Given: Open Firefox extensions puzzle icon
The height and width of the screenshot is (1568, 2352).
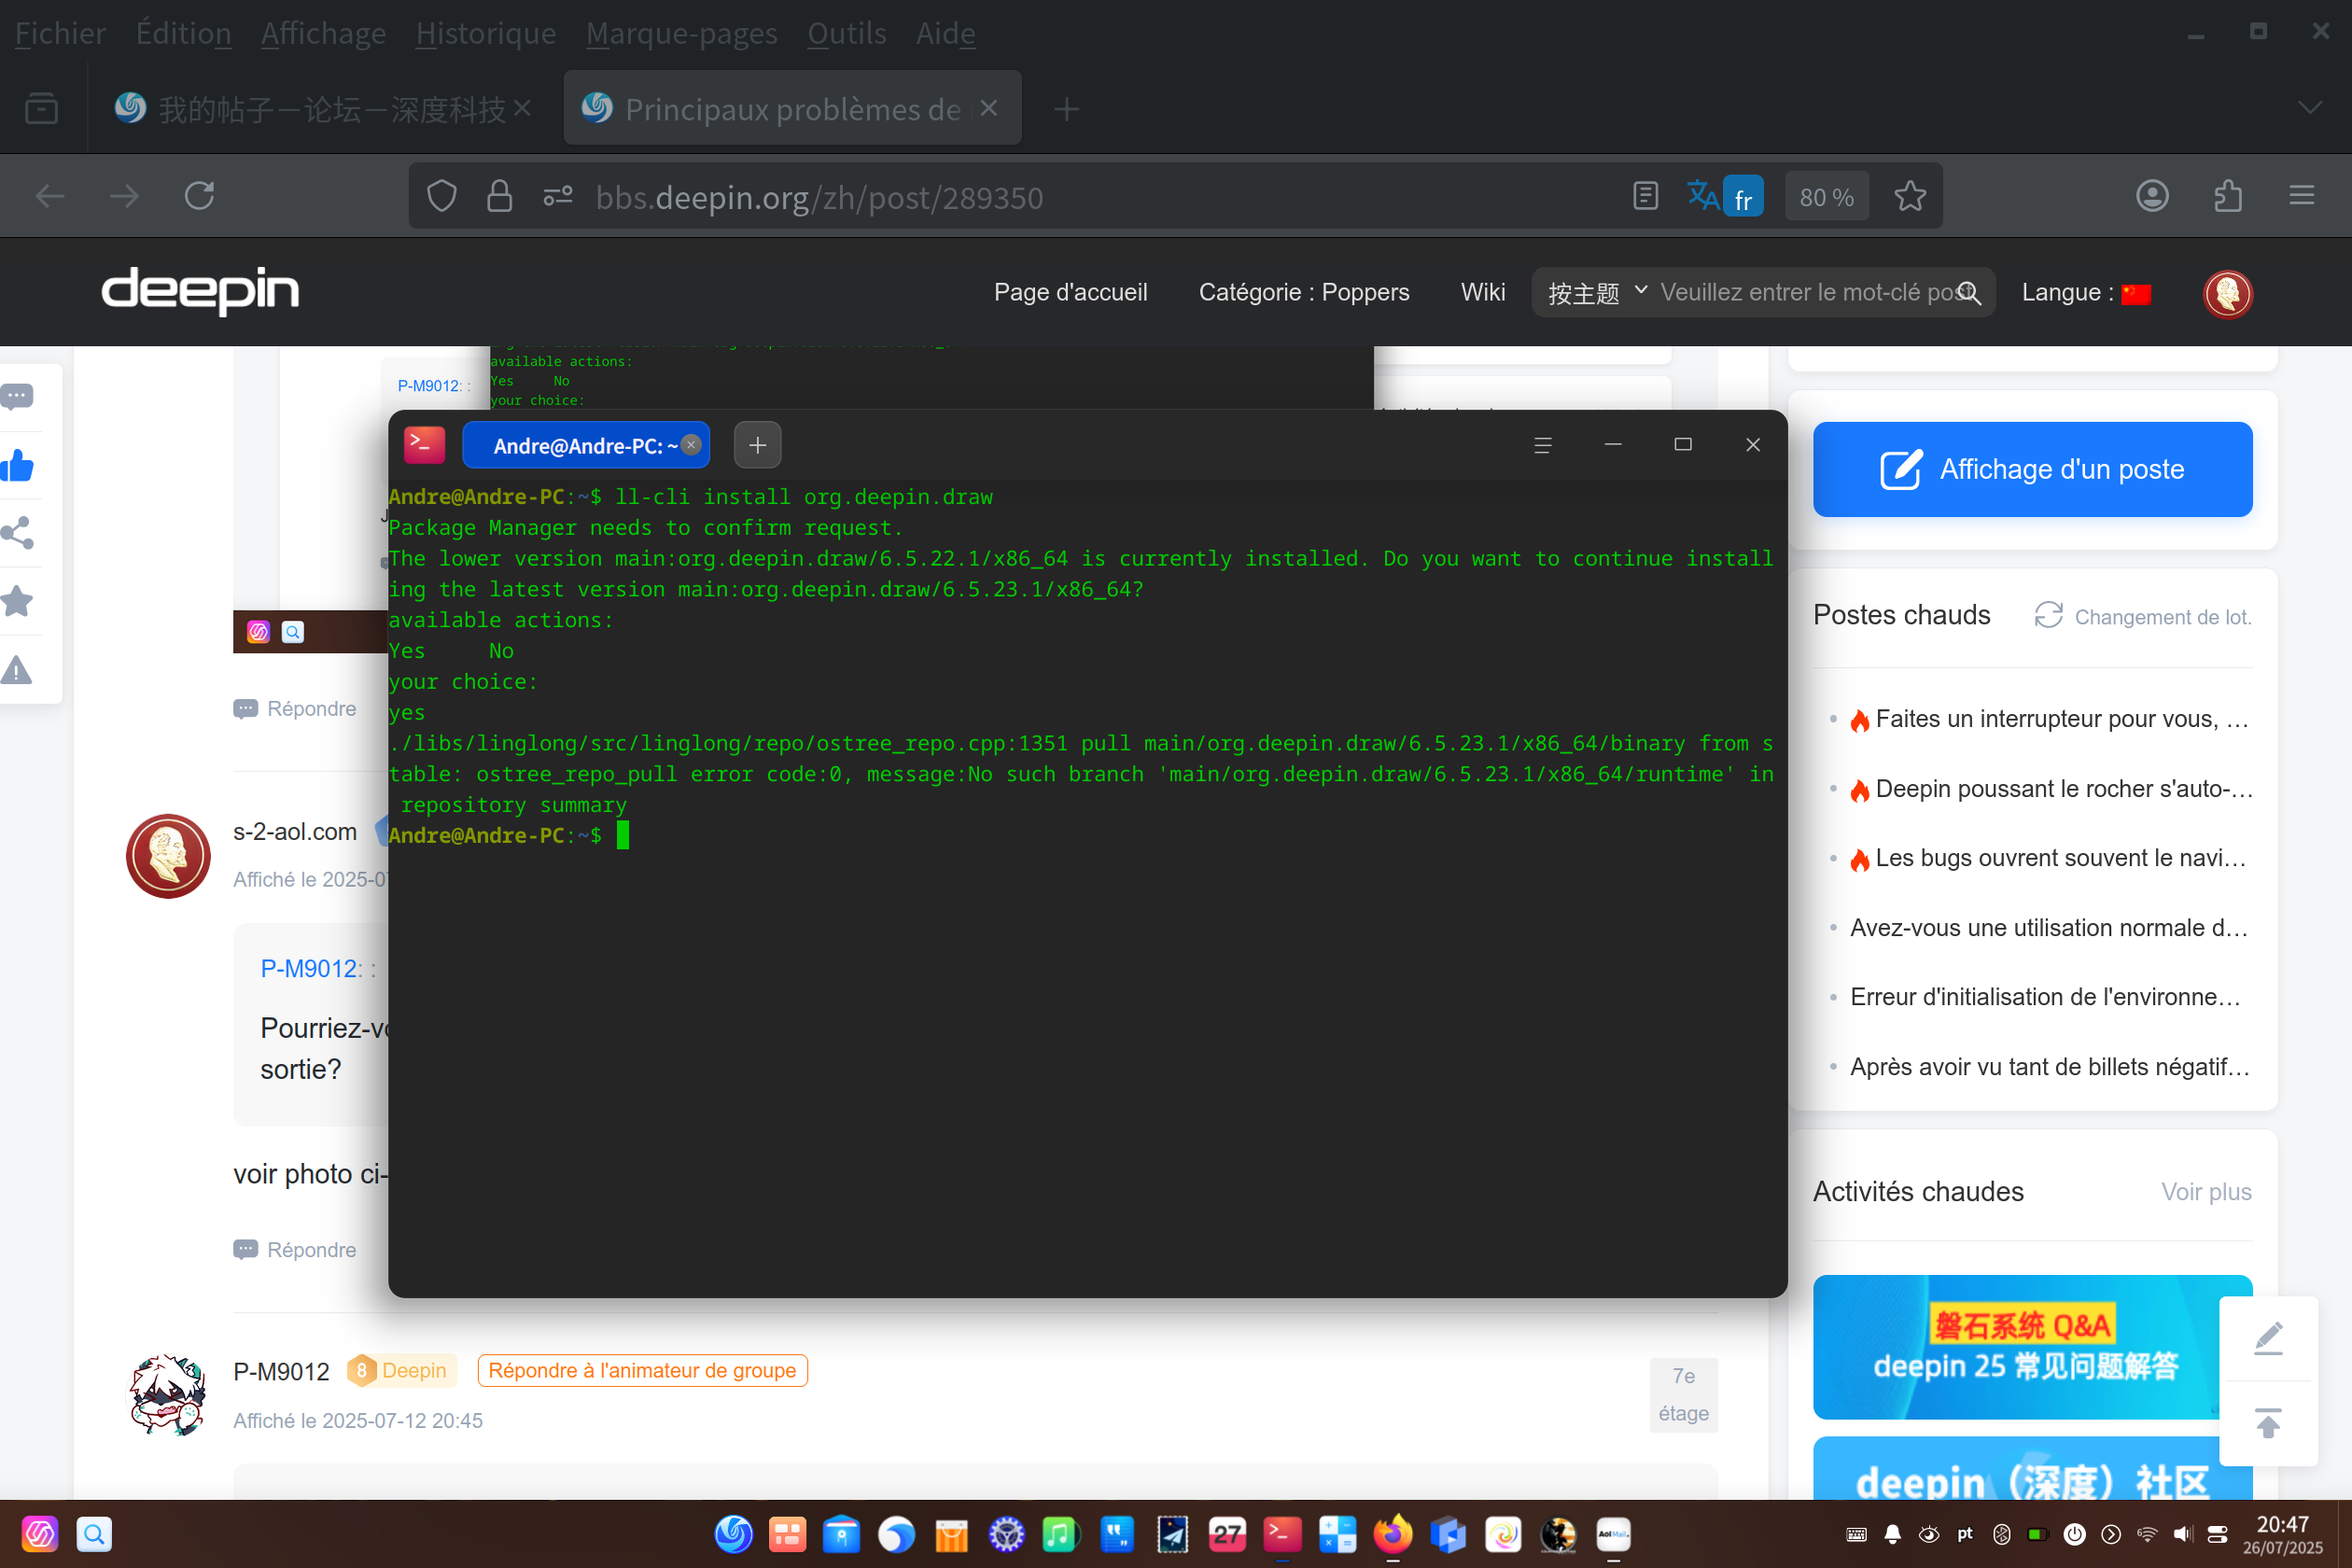Looking at the screenshot, I should point(2227,196).
